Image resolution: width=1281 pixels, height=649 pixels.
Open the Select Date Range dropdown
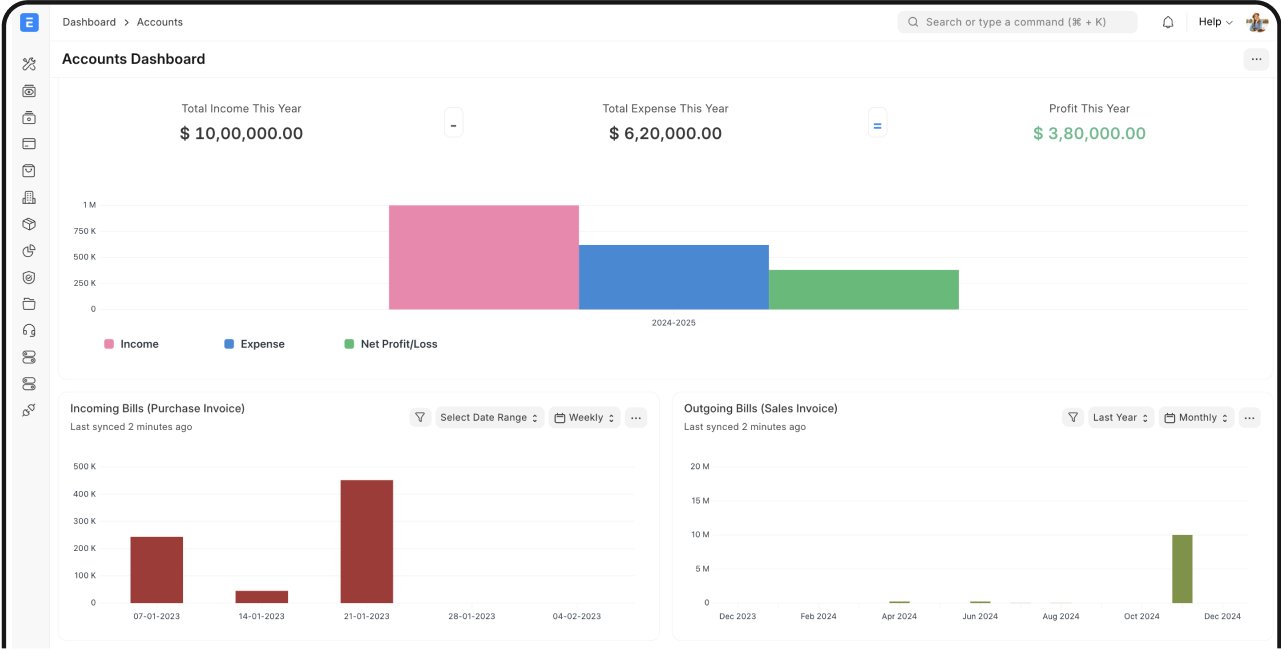pos(489,417)
